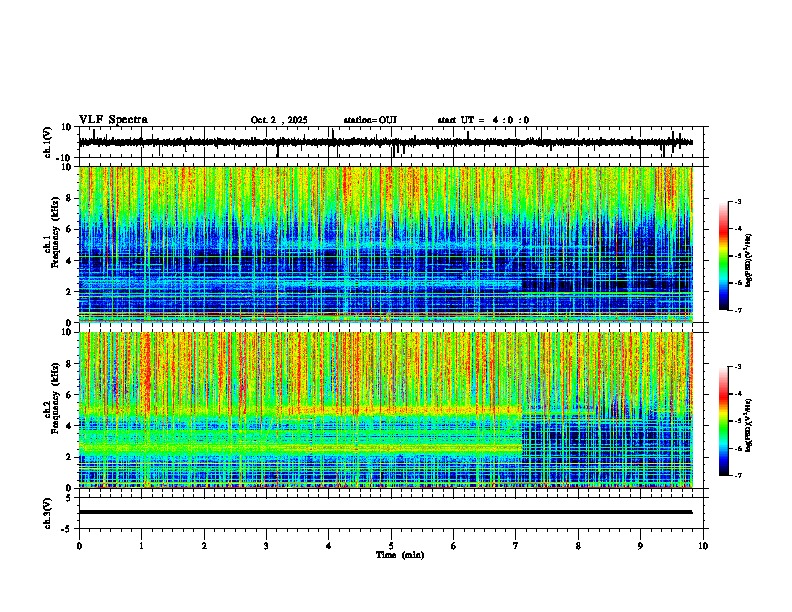
Task: Click the "Time (min)" axis title
Action: [400, 555]
